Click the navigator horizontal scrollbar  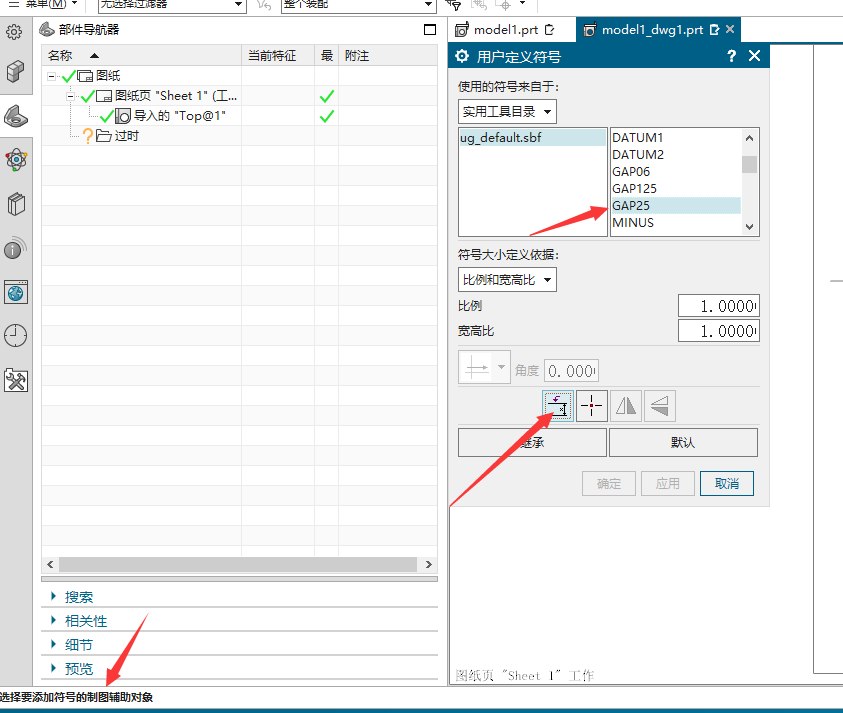230,565
